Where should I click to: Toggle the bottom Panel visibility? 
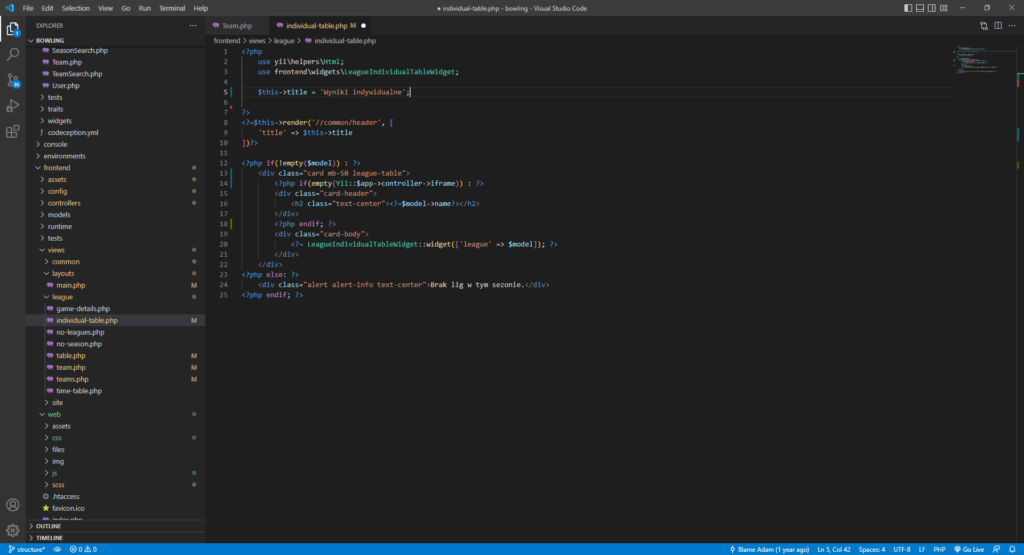tap(920, 8)
